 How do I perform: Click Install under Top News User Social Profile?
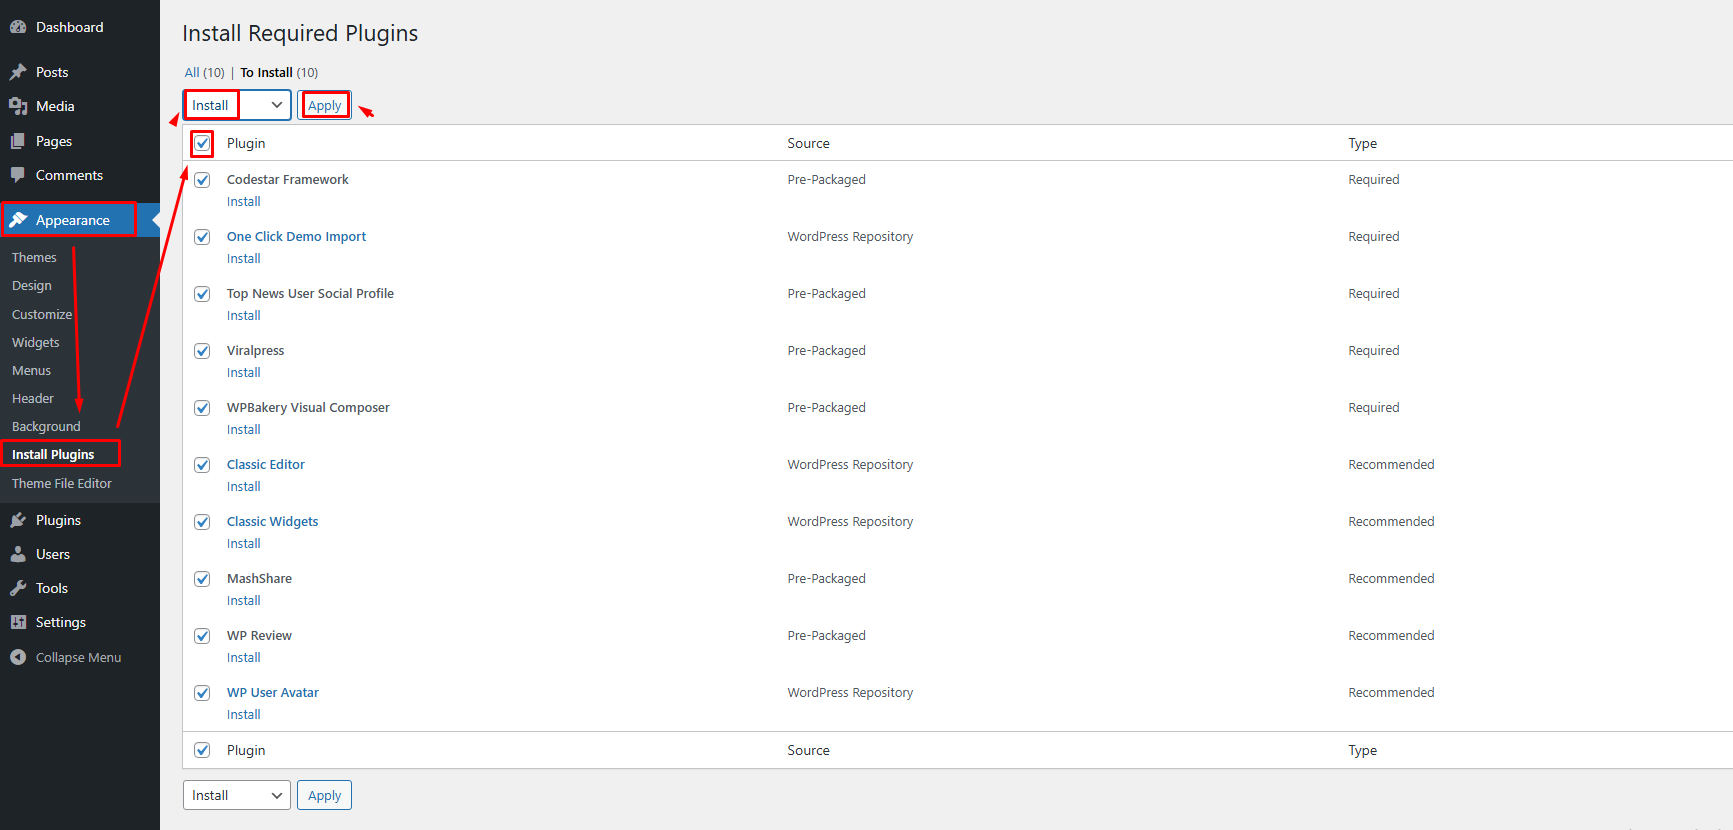[243, 316]
